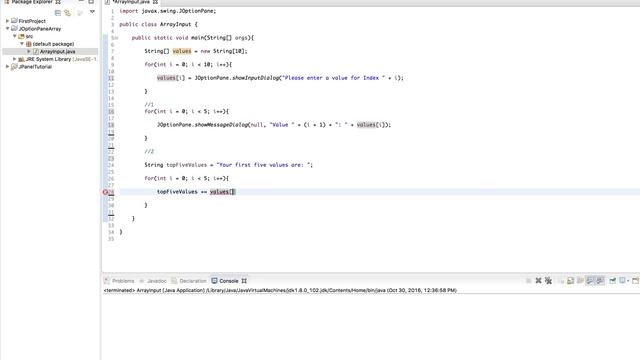Viewport: 640px width, 360px height.
Task: Click highlighted 'values' on line 7
Action: click(x=182, y=51)
